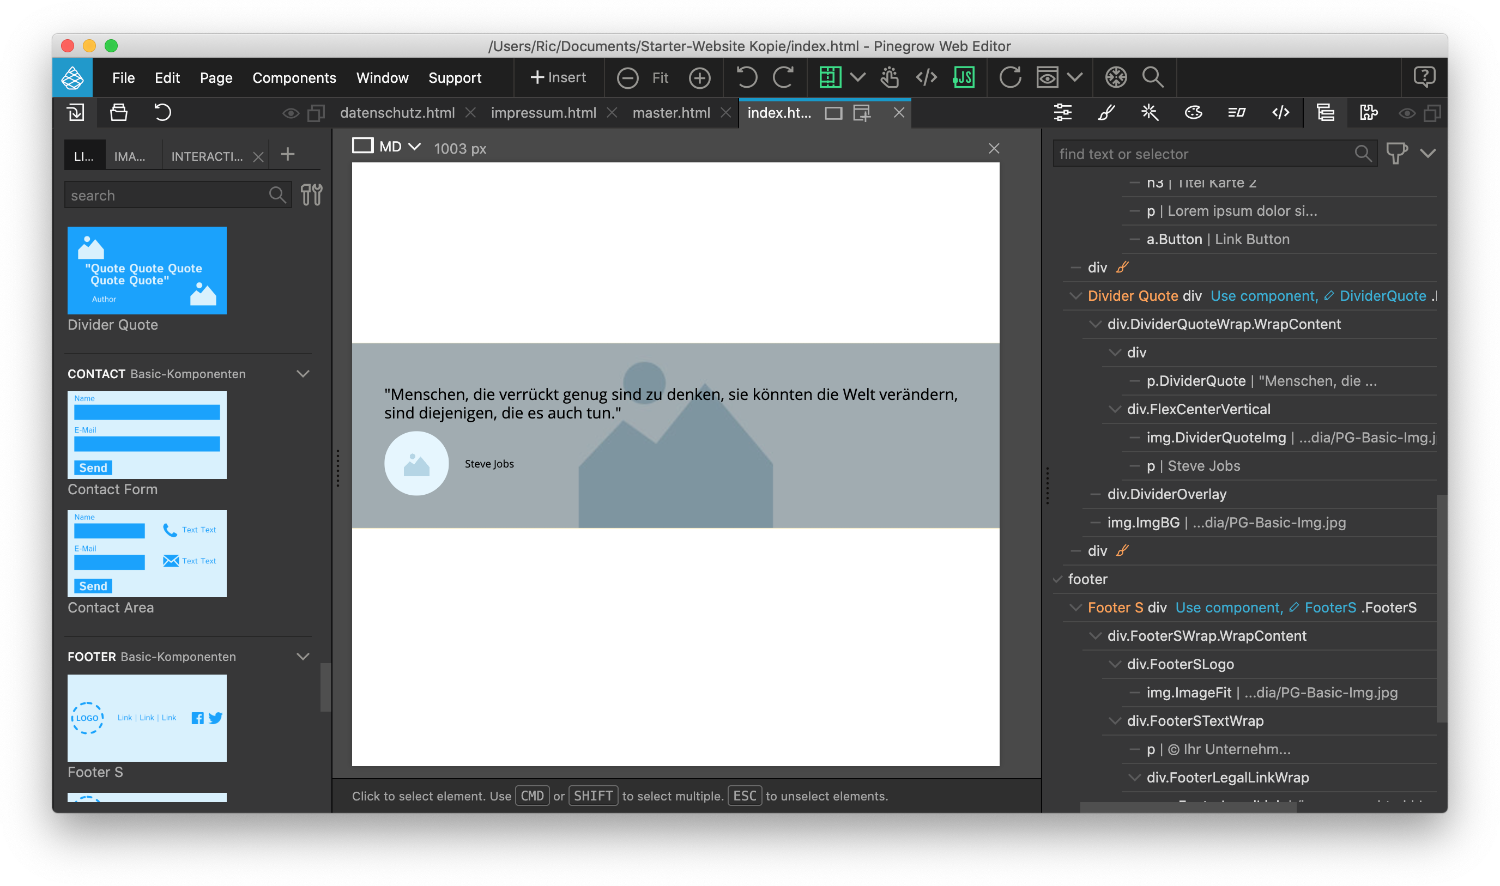
Task: Click add page view icon on index.html tab
Action: (862, 113)
